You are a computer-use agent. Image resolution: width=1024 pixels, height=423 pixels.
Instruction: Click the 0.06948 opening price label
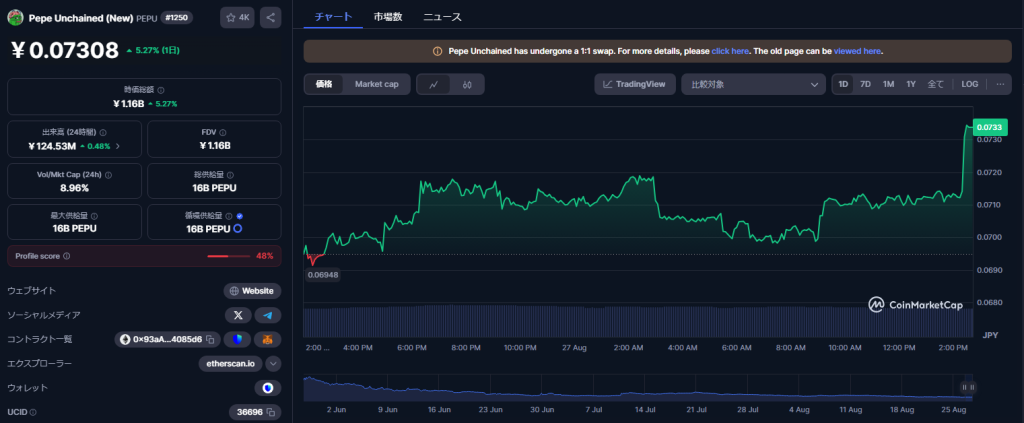[323, 275]
